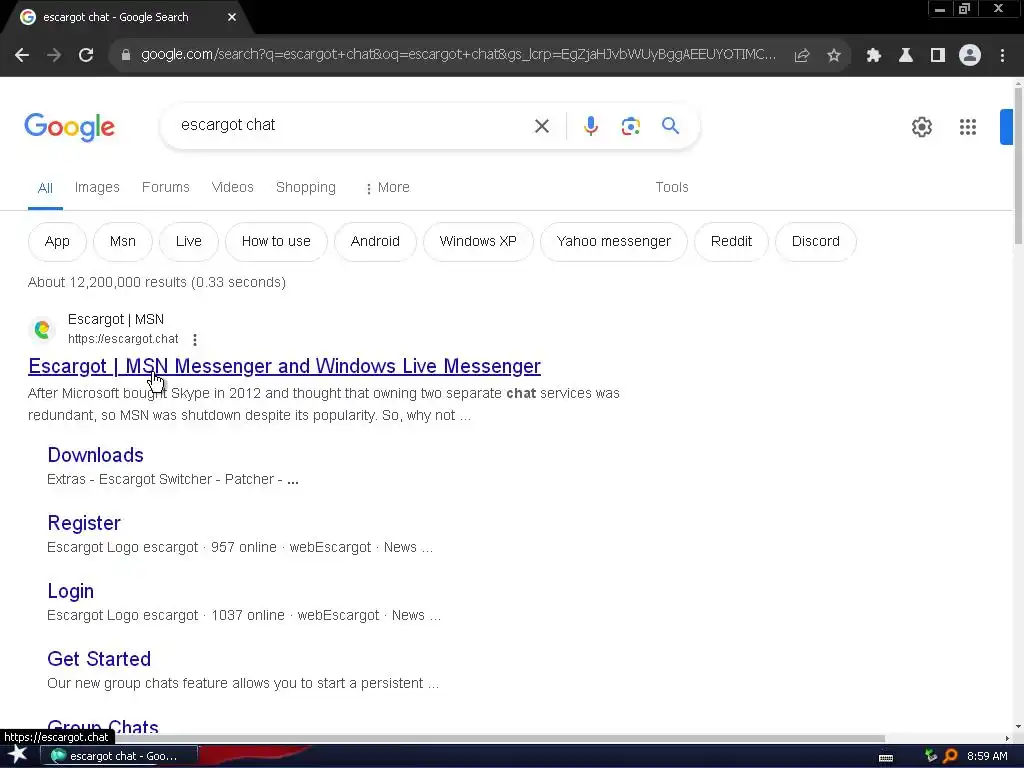Close the escargot chat browser tab

click(232, 17)
